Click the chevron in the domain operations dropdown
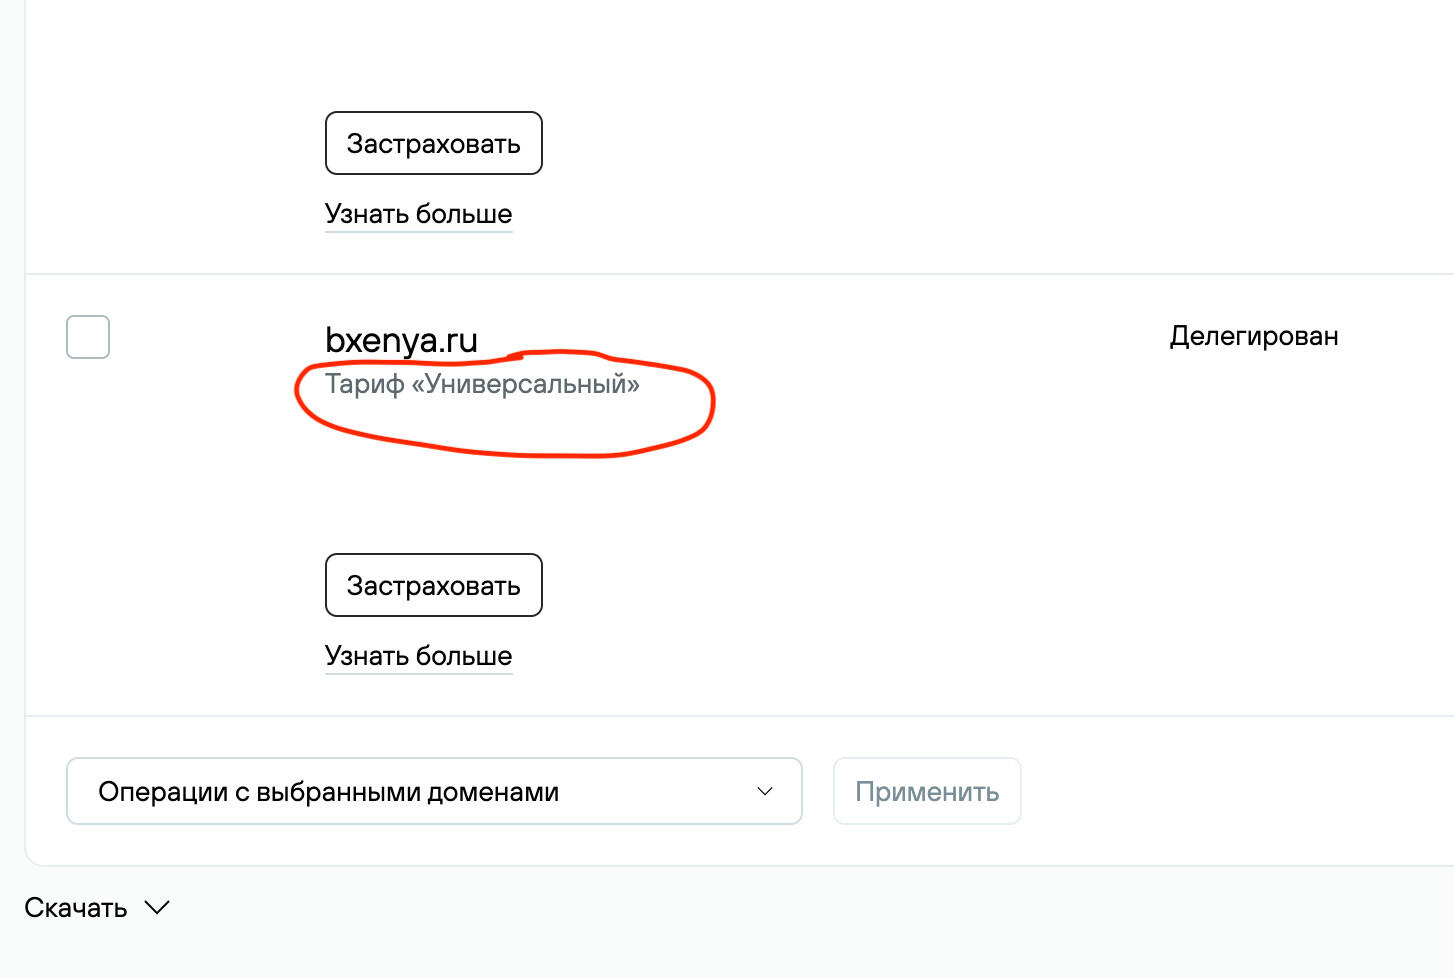The width and height of the screenshot is (1454, 978). [765, 791]
